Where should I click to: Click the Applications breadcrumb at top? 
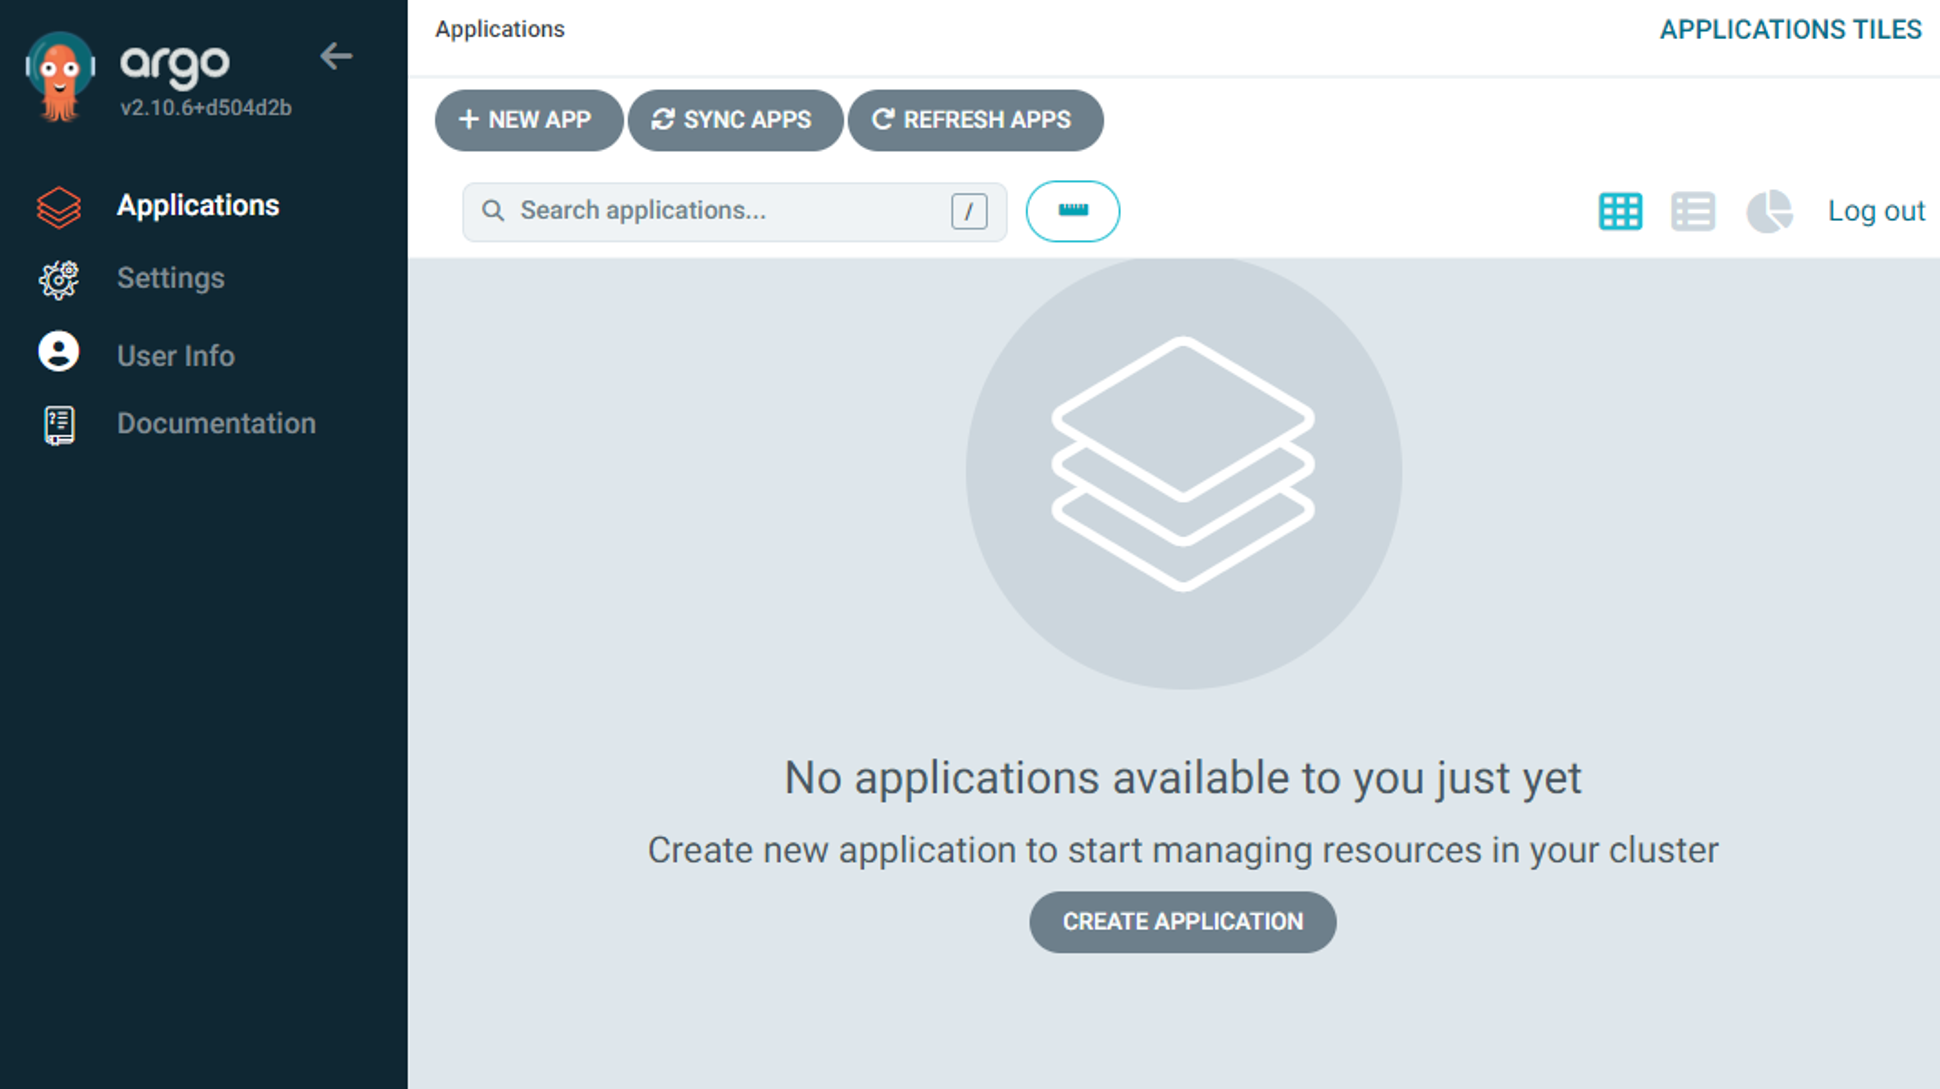point(500,29)
